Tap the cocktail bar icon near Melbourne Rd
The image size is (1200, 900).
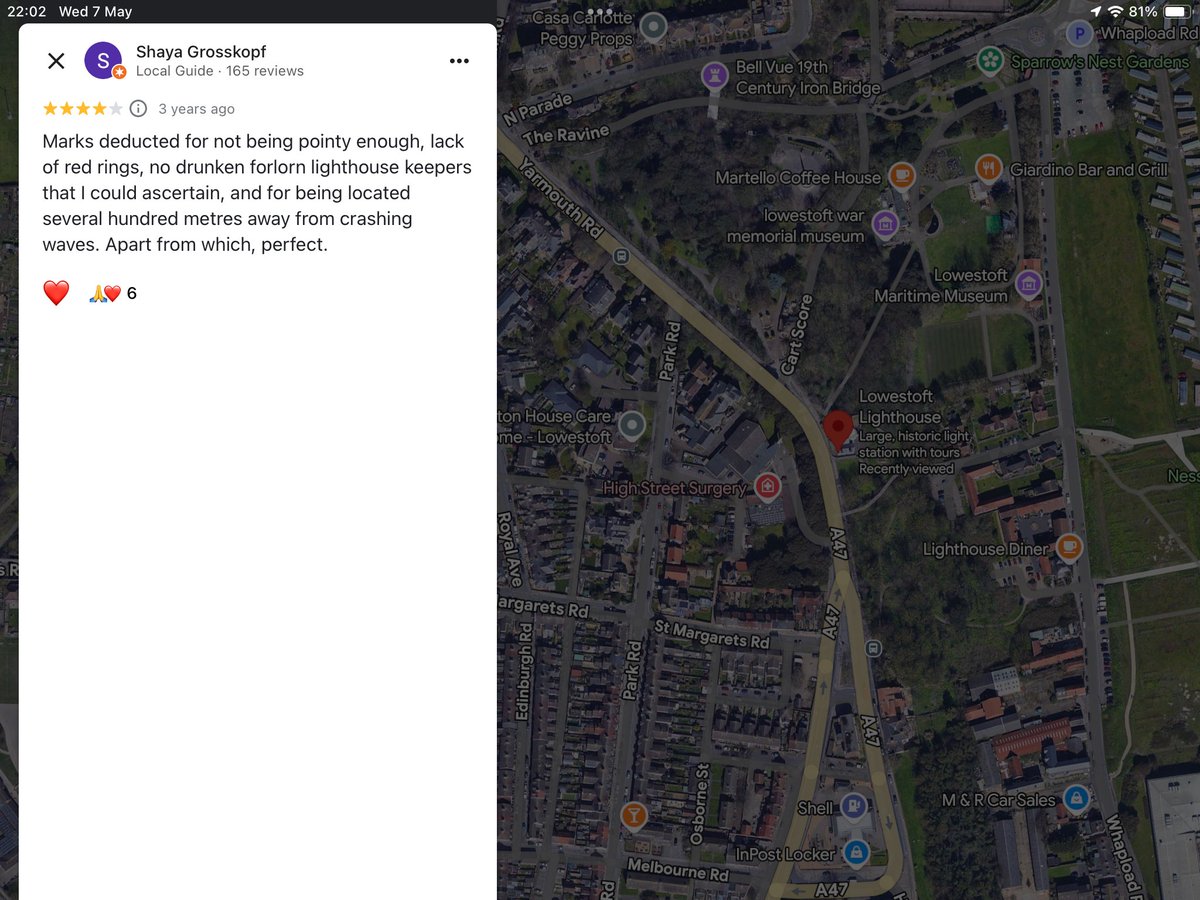pyautogui.click(x=633, y=815)
